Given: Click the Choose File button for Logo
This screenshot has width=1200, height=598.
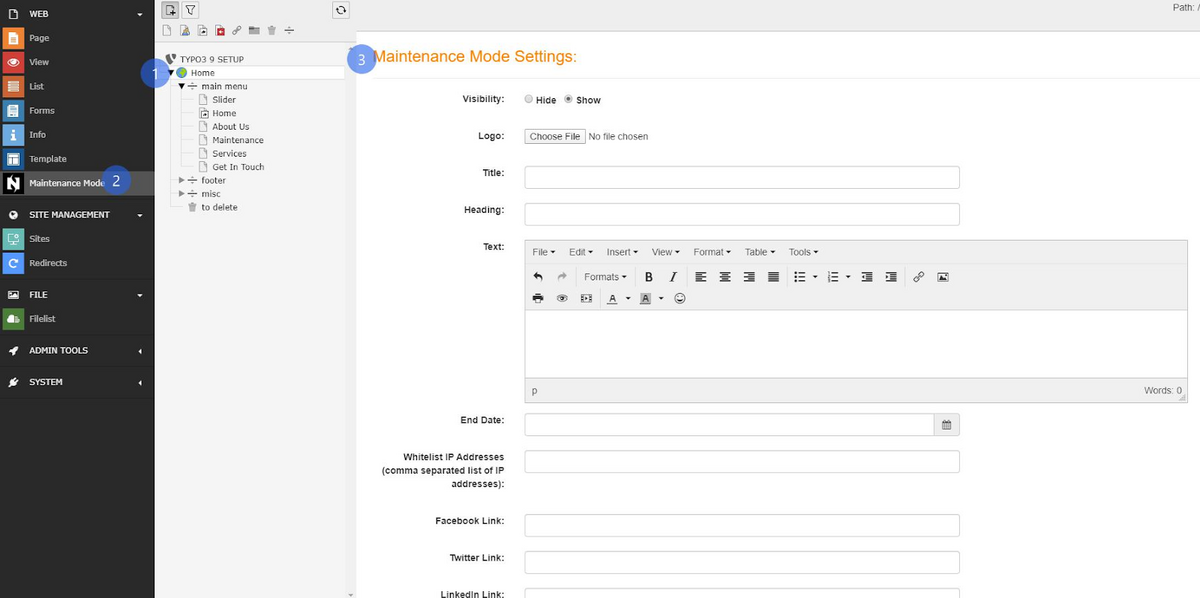Looking at the screenshot, I should pyautogui.click(x=554, y=136).
